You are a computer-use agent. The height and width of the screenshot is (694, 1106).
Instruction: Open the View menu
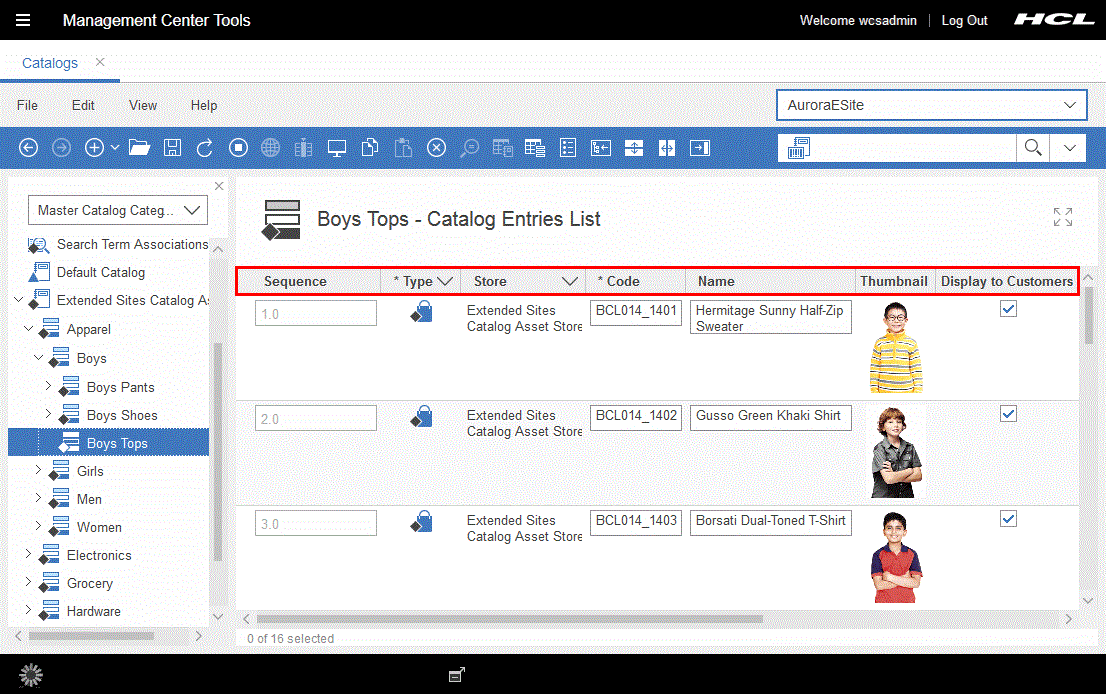[x=143, y=105]
